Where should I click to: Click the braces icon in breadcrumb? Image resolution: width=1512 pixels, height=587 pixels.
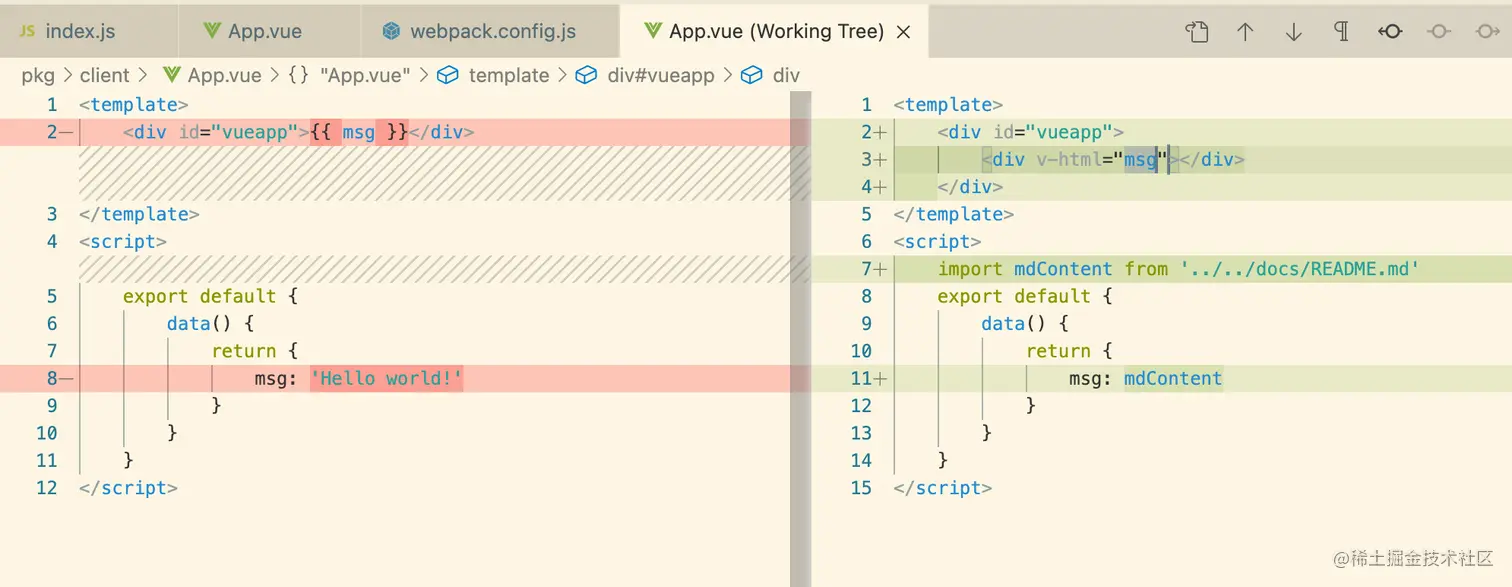tap(298, 75)
